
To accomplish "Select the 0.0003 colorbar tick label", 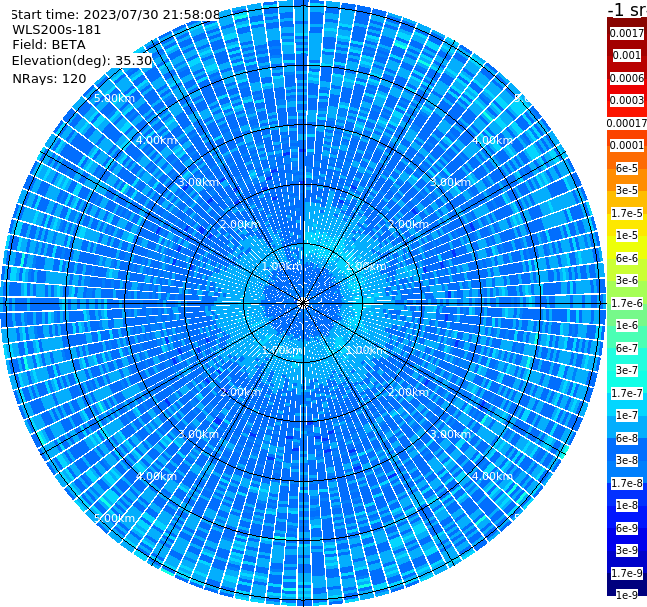I will point(627,100).
